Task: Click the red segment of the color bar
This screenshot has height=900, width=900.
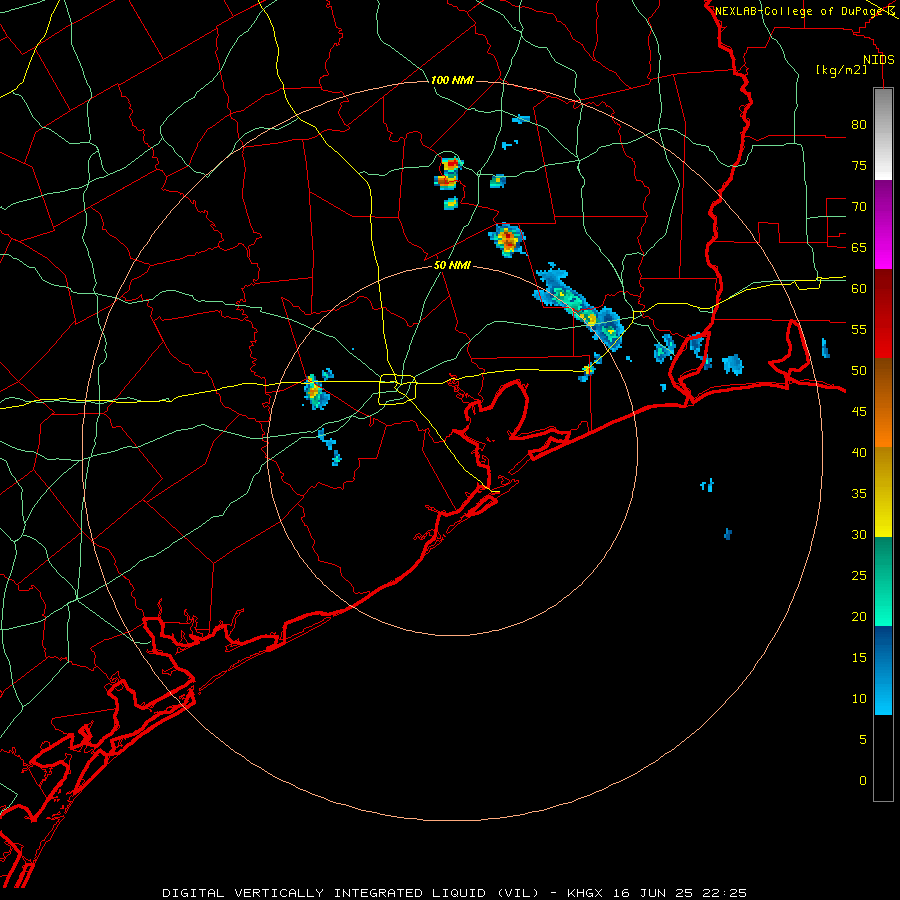Action: [883, 313]
